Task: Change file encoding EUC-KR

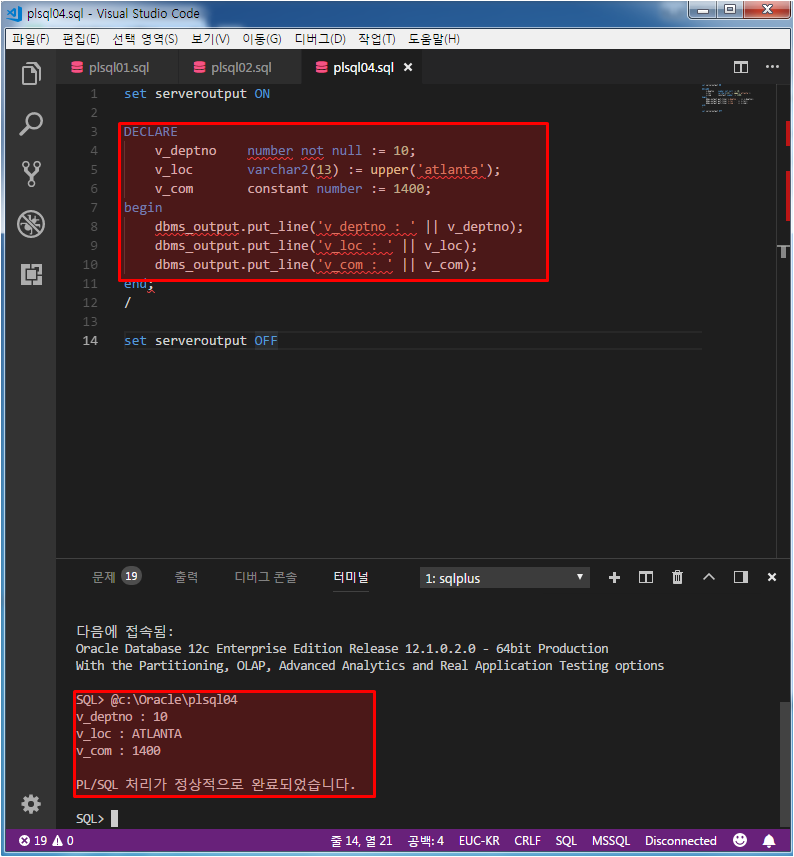Action: [x=479, y=841]
